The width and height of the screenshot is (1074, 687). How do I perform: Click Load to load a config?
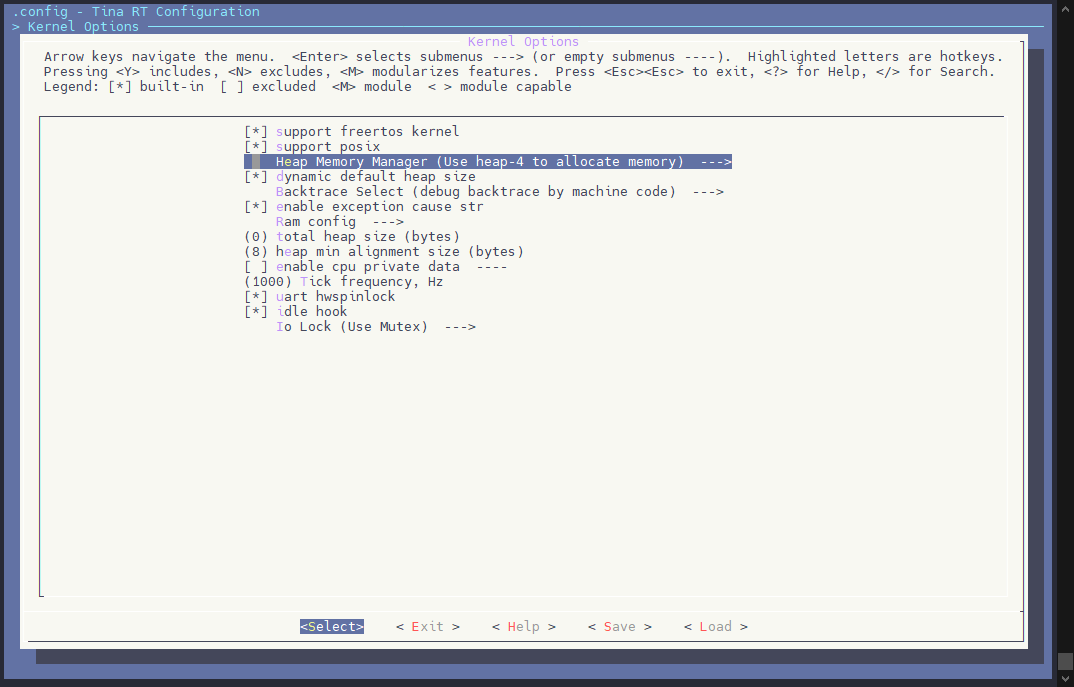coord(716,627)
